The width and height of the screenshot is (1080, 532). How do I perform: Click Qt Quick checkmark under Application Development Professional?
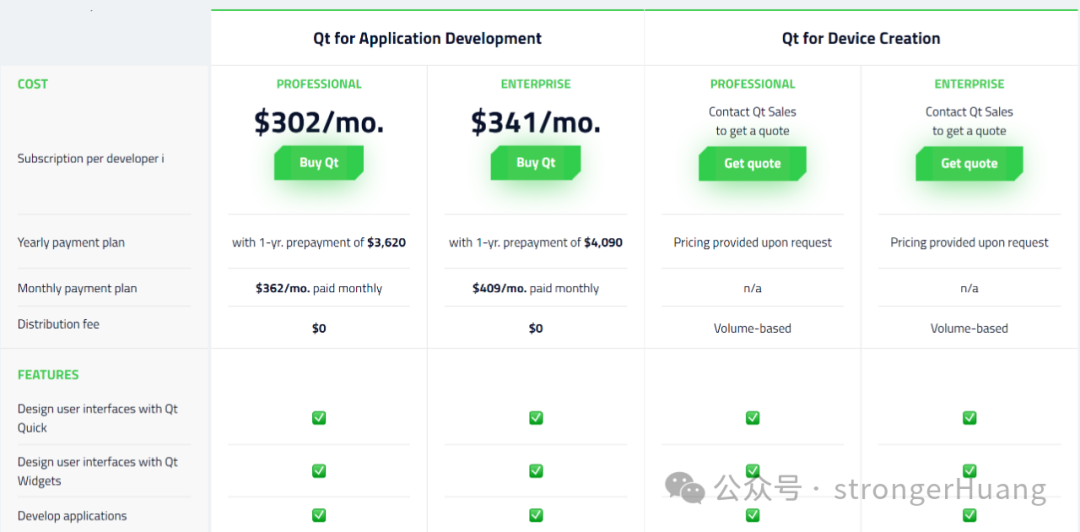pyautogui.click(x=319, y=418)
